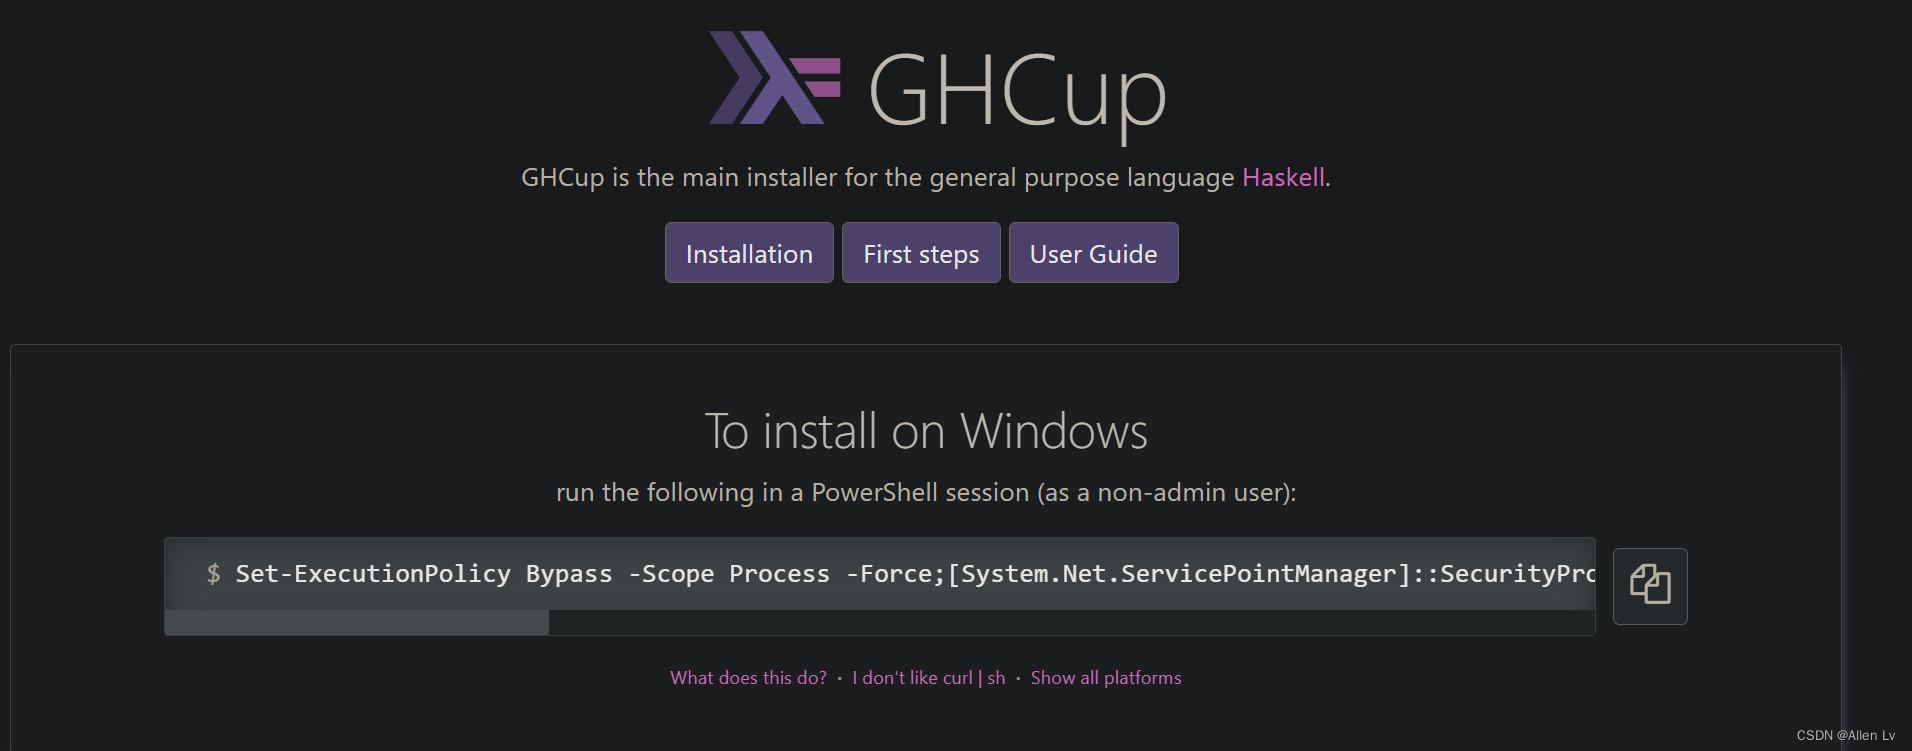Open the First steps page

(921, 253)
